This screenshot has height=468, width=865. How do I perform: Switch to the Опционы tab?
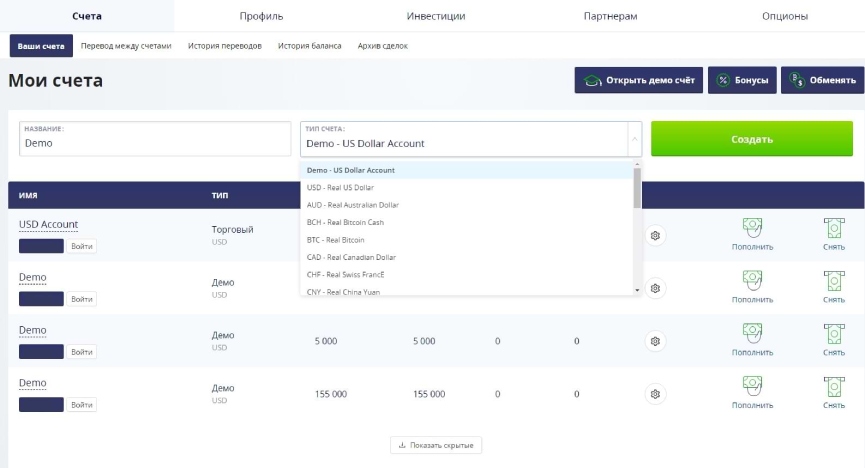[x=785, y=16]
